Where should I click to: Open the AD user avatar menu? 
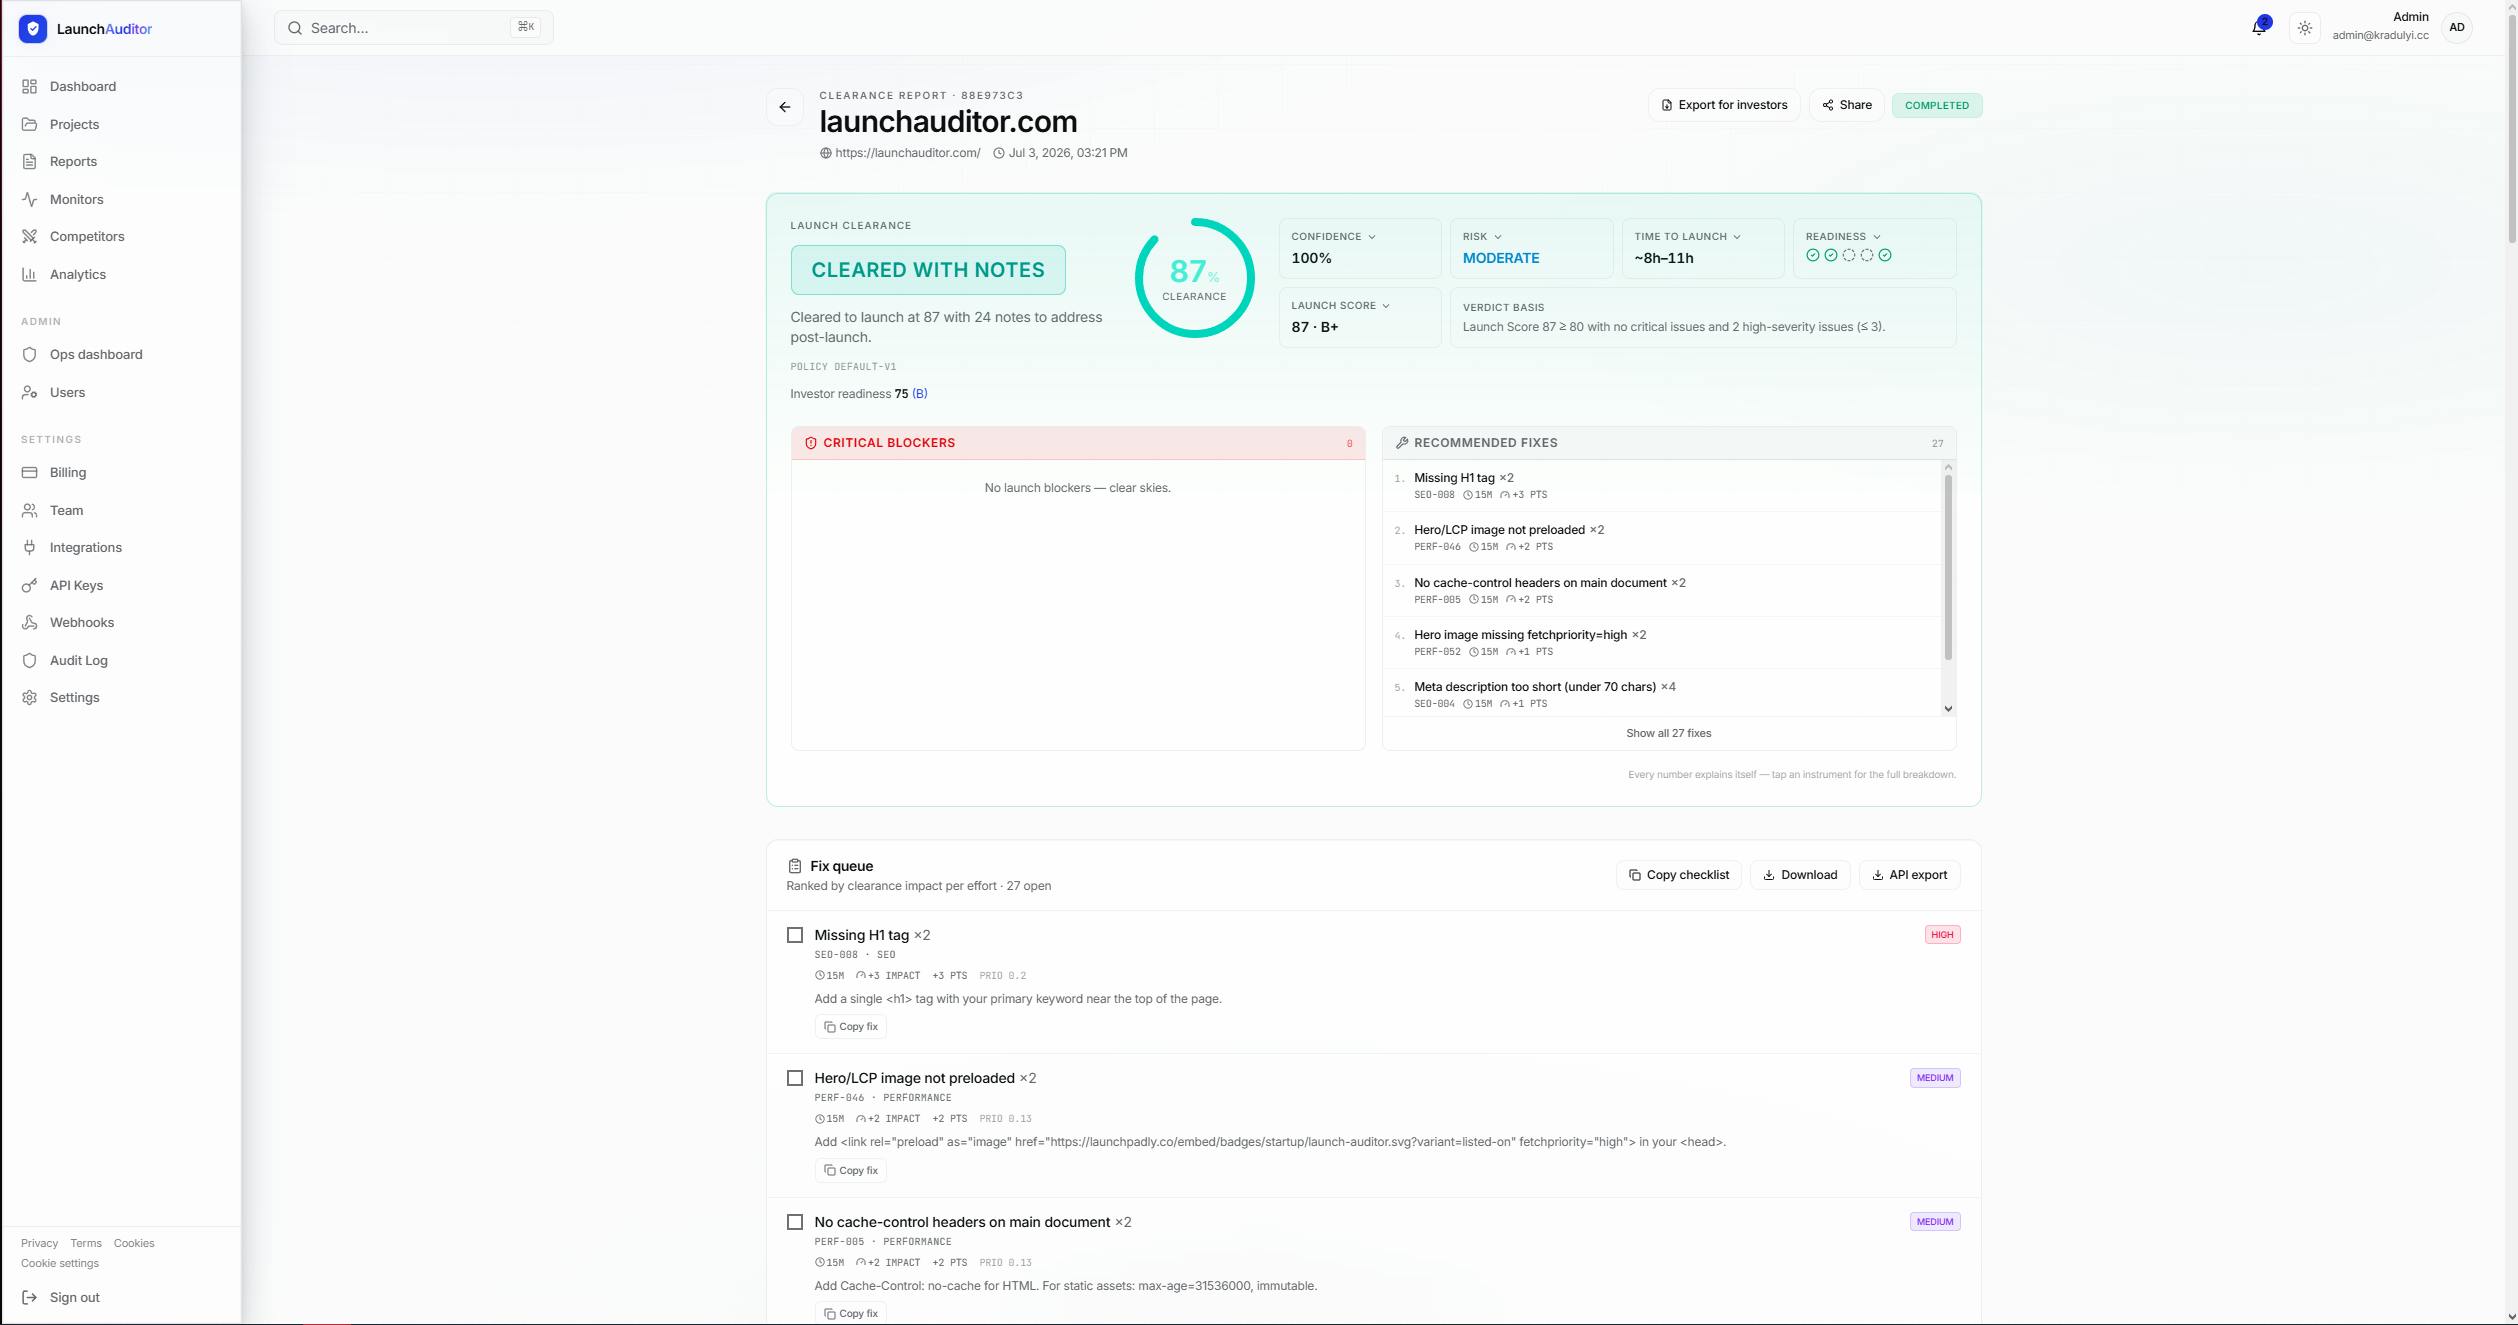tap(2456, 28)
